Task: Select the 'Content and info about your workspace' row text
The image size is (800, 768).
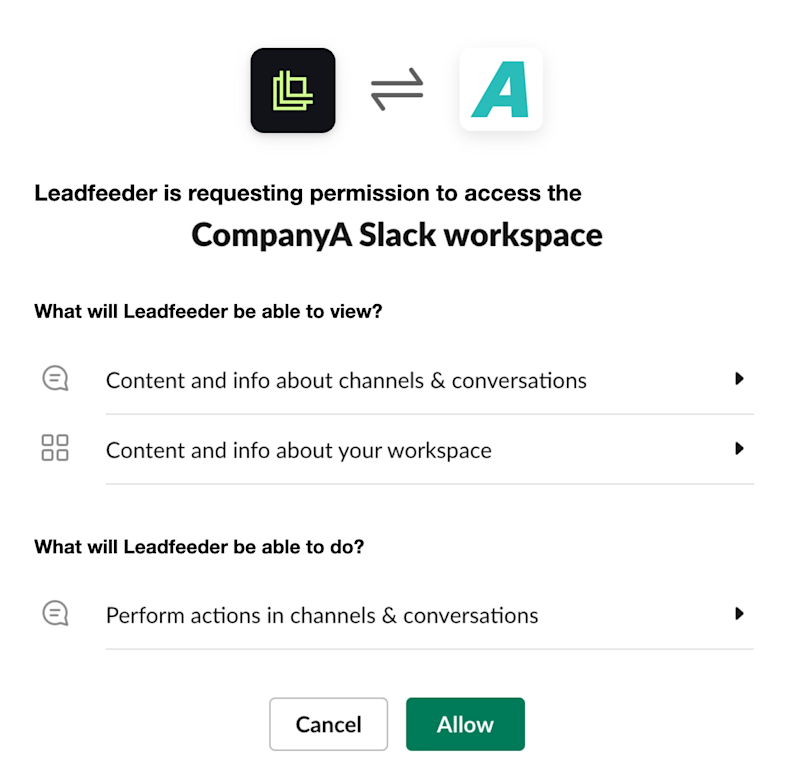Action: [x=298, y=451]
